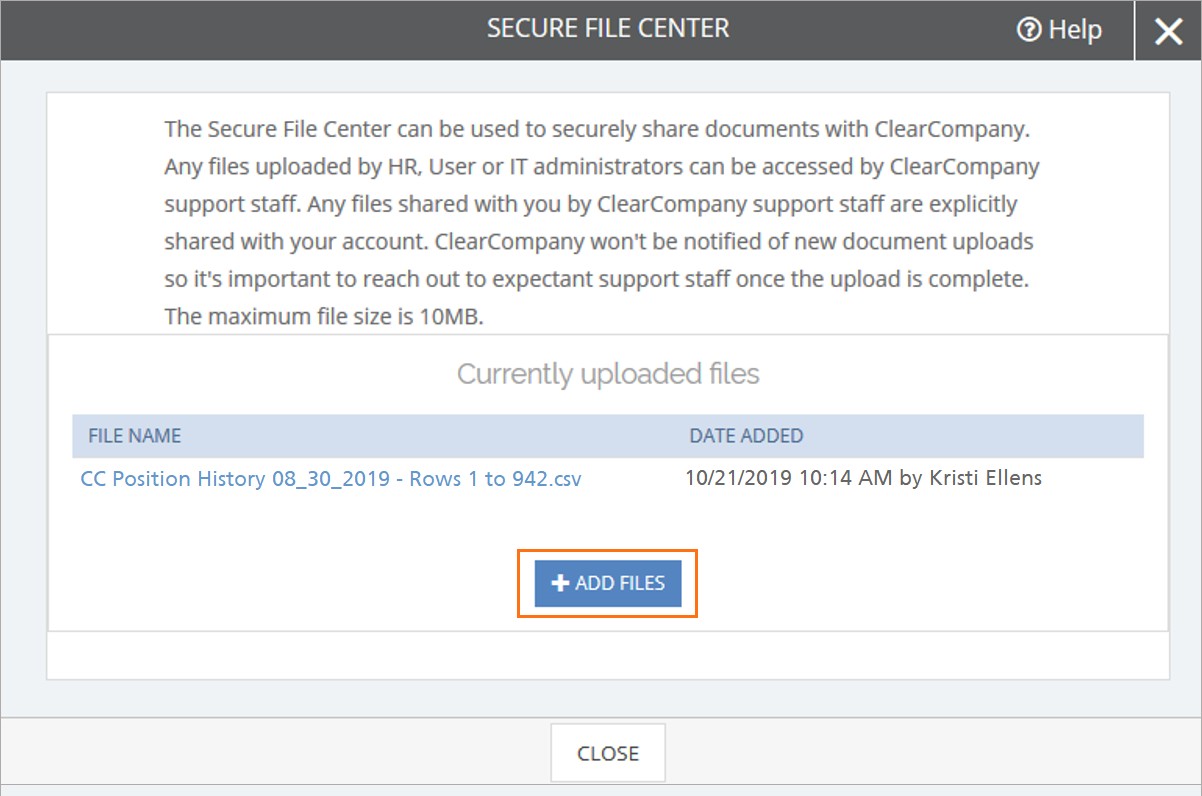
Task: Click the 10/21/2019 10:14 AM date entry
Action: [788, 478]
